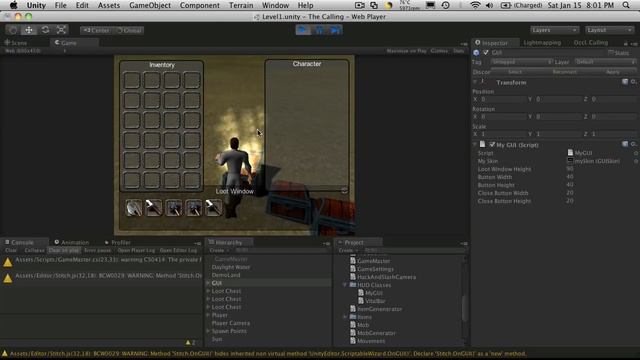Toggle Clear on play in Console

tap(64, 250)
